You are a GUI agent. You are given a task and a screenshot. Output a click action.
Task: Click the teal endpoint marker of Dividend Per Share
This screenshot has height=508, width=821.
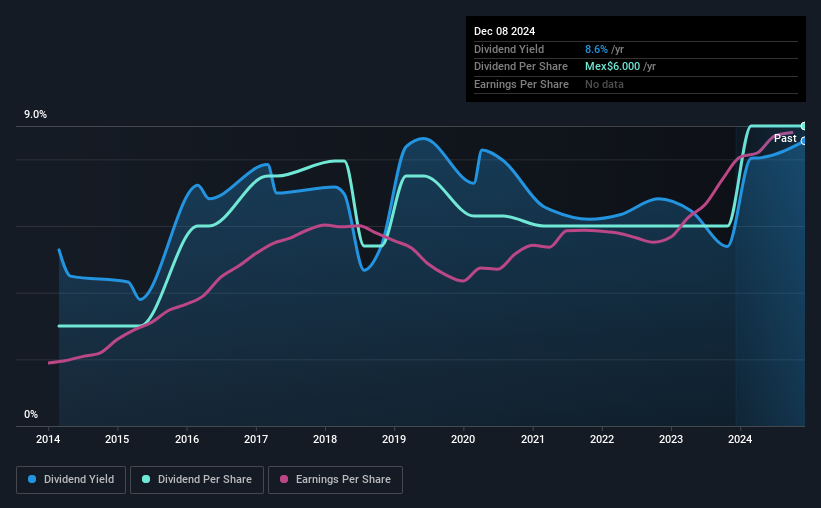point(804,126)
